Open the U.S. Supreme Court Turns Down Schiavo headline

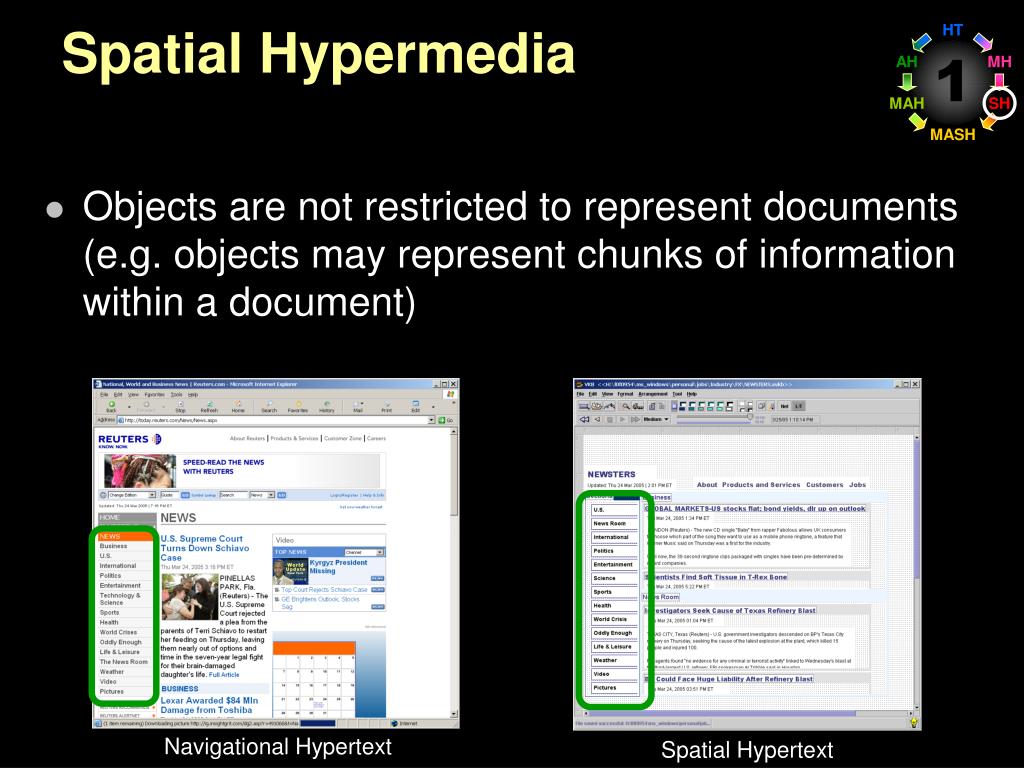coord(204,548)
